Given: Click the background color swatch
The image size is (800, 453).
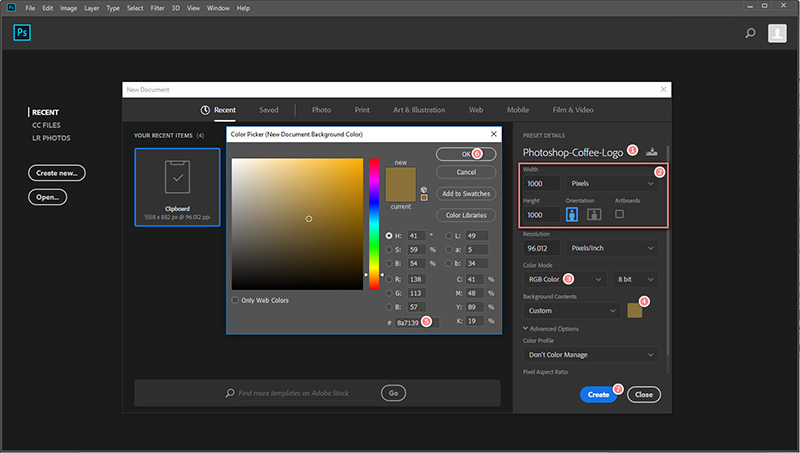Looking at the screenshot, I should 634,311.
